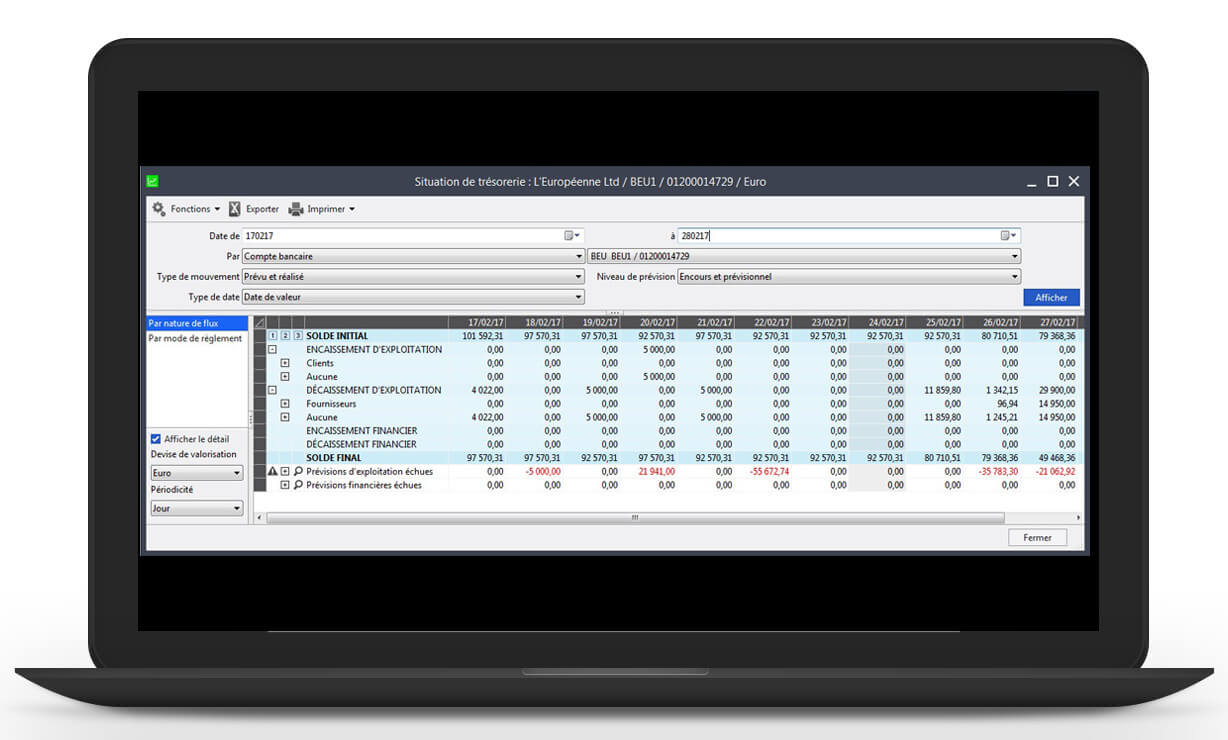Click level 2 outline button near SOLDE INITIAL
The width and height of the screenshot is (1228, 740).
[x=285, y=336]
